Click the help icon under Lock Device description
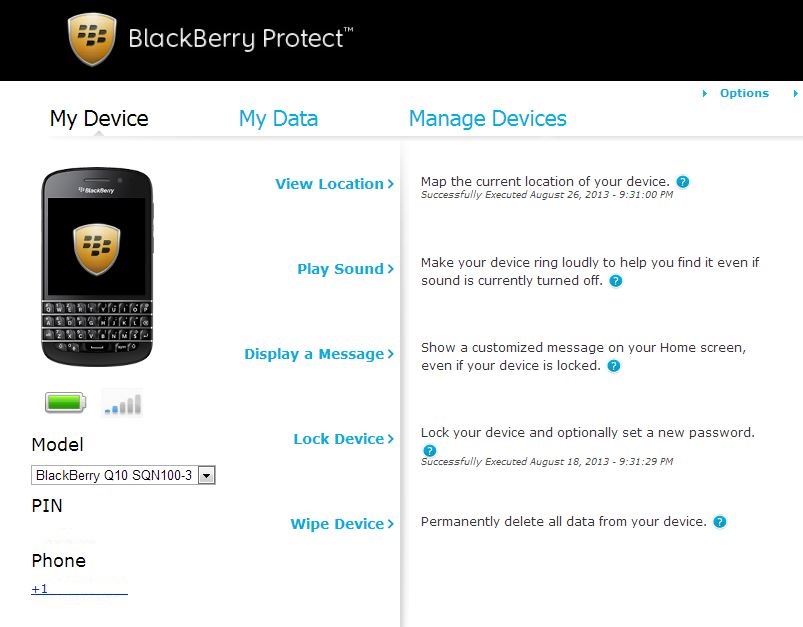This screenshot has height=627, width=803. coord(429,451)
